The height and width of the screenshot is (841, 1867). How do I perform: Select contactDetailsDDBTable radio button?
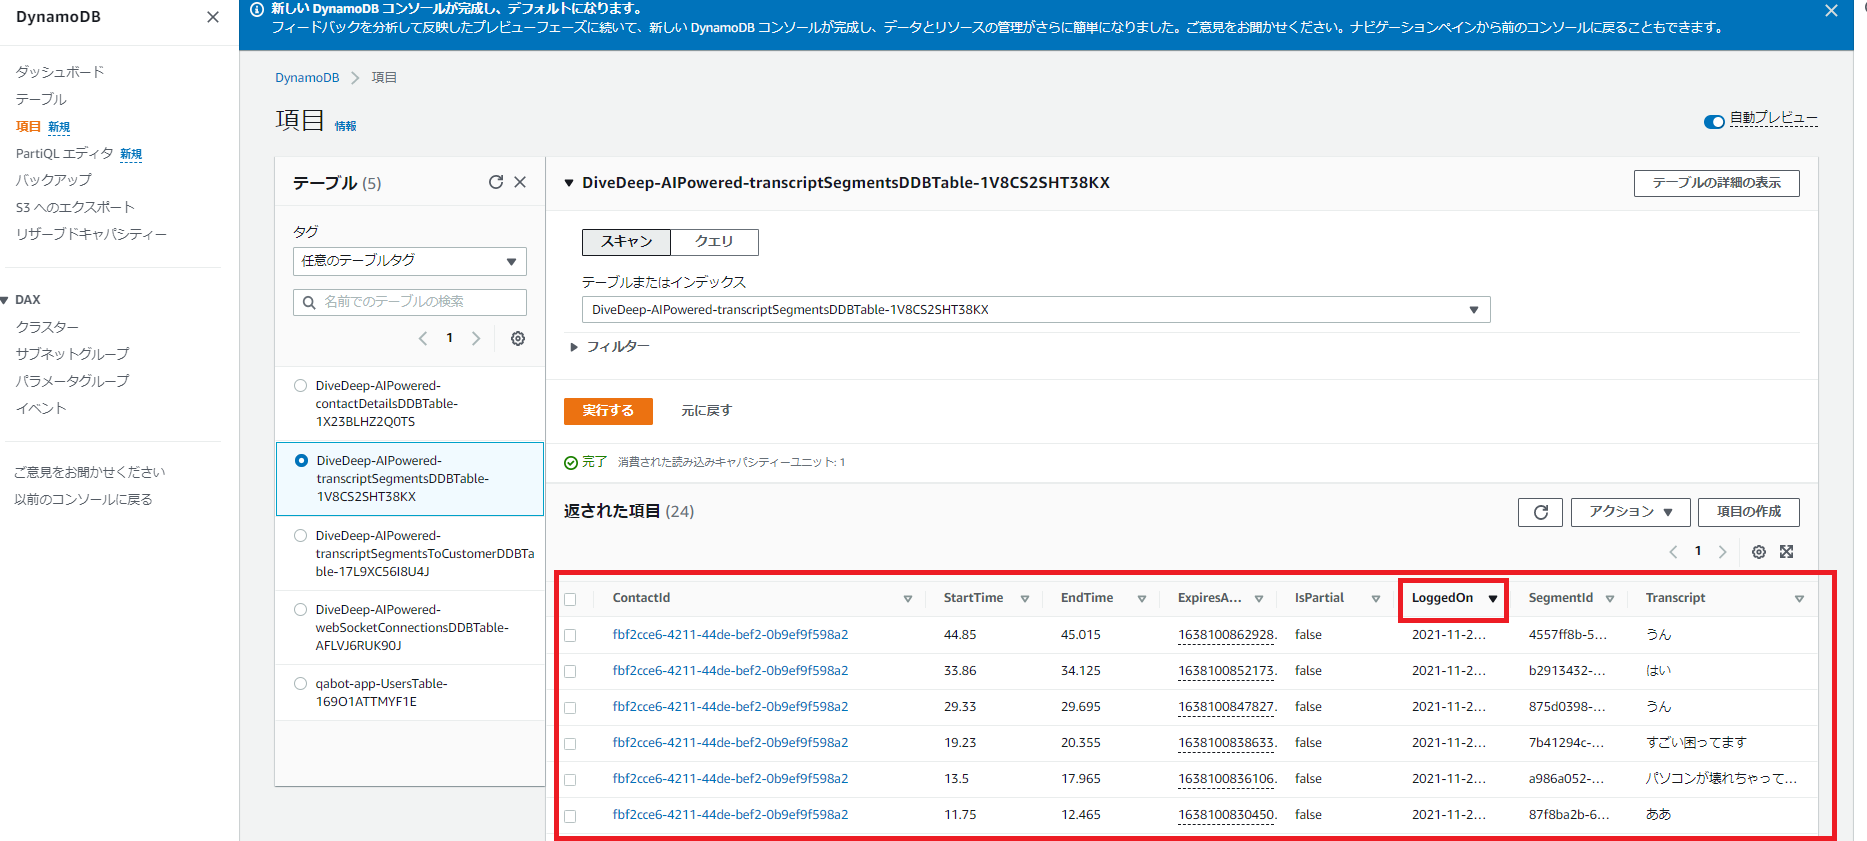[300, 386]
